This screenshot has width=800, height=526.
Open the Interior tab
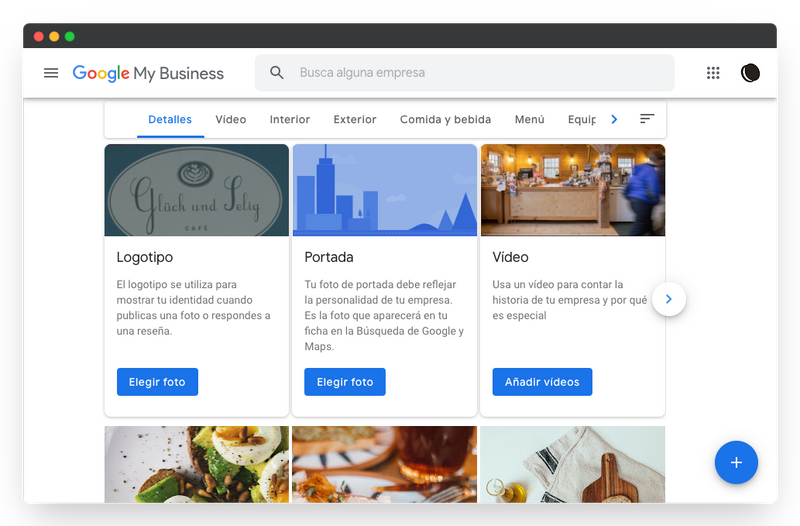290,119
